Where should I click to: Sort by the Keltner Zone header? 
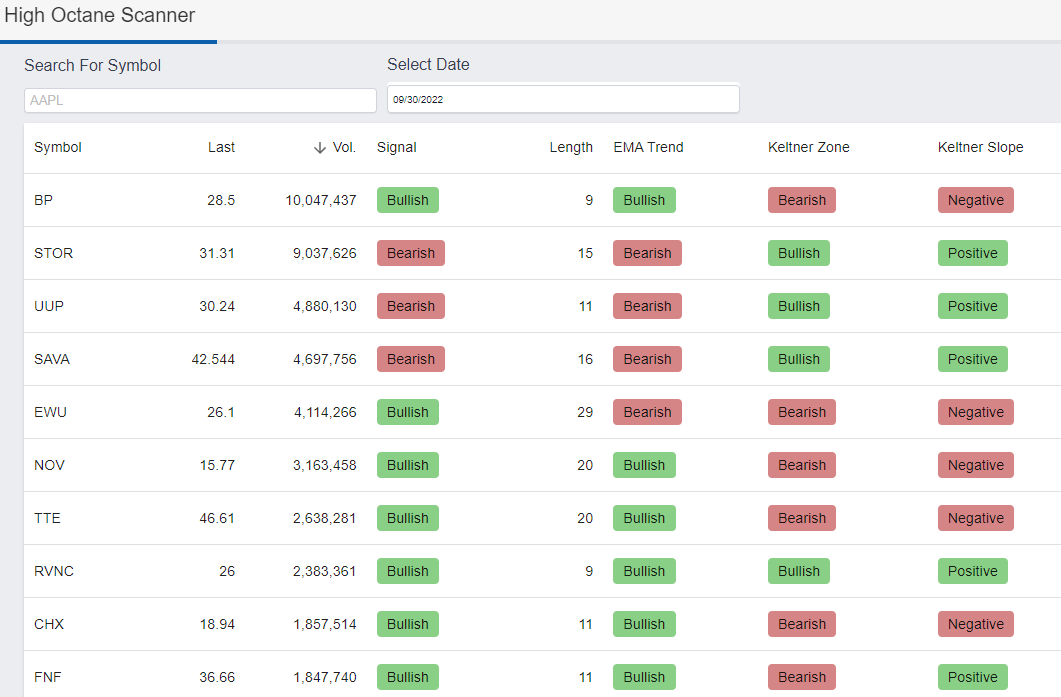coord(809,148)
